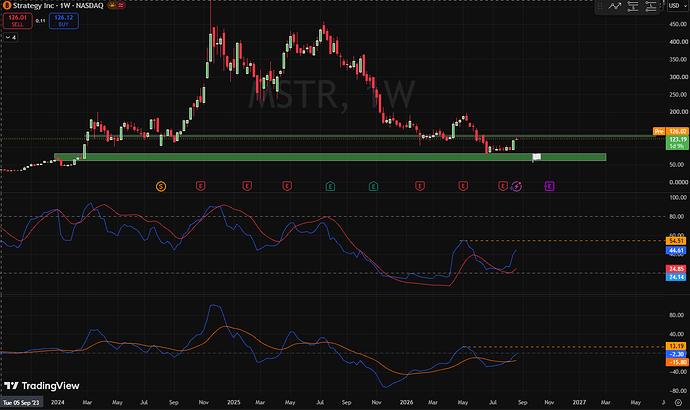Image resolution: width=690 pixels, height=410 pixels.
Task: Click the red earnings marker near February 2026
Action: tap(420, 187)
